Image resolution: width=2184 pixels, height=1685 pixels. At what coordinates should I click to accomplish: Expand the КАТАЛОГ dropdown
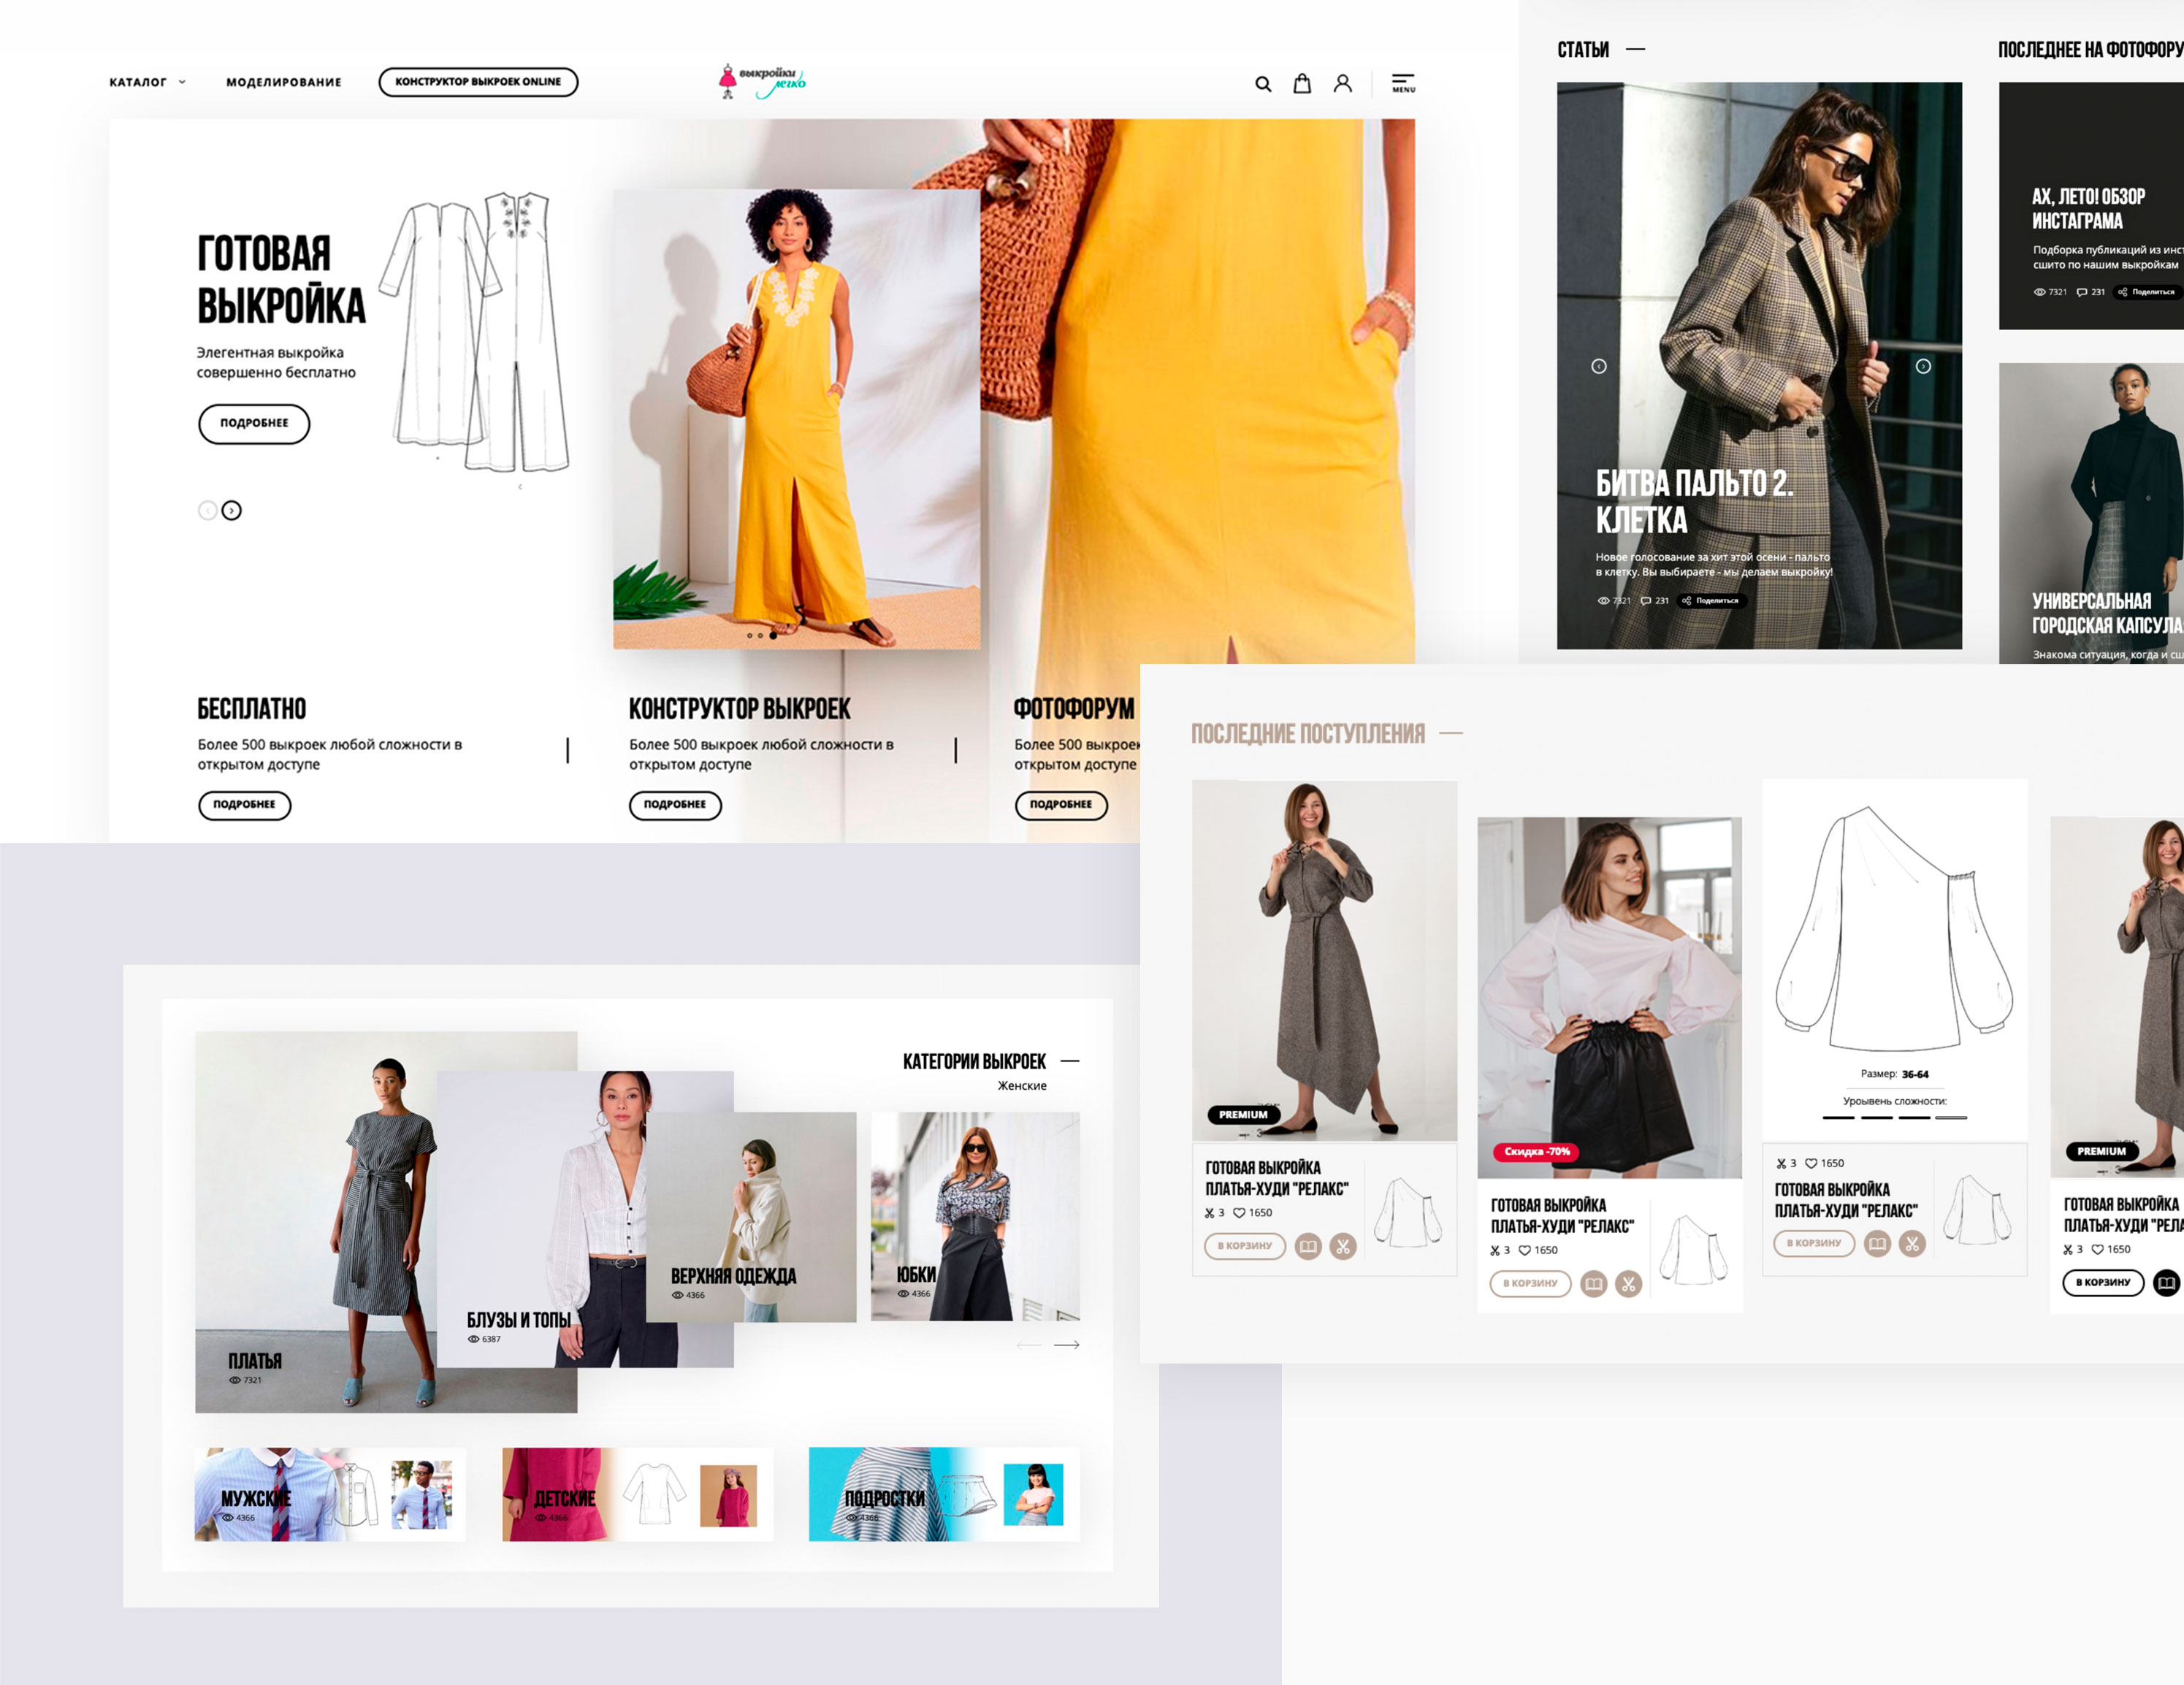coord(148,82)
